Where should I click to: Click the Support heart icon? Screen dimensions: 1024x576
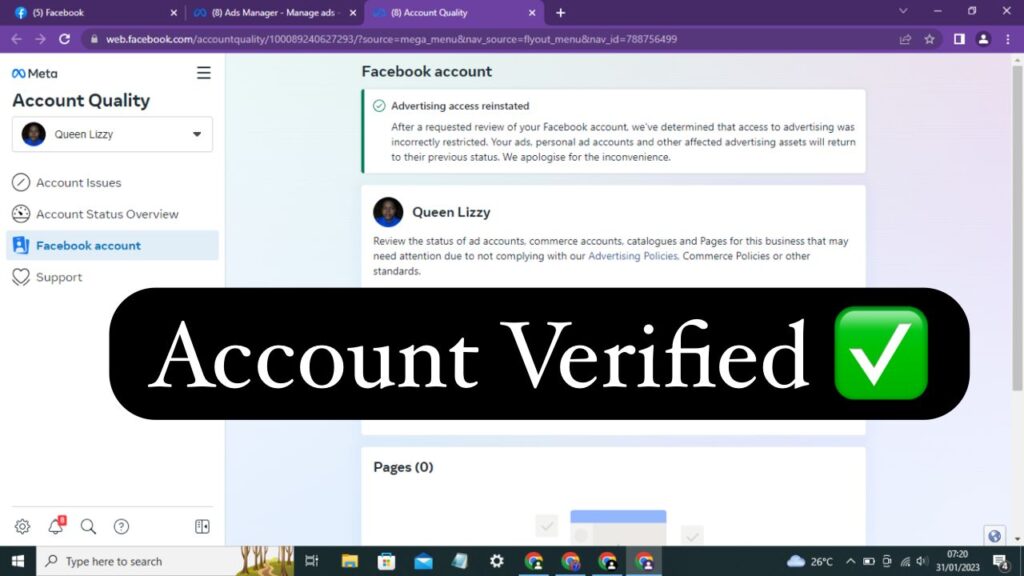coord(21,277)
